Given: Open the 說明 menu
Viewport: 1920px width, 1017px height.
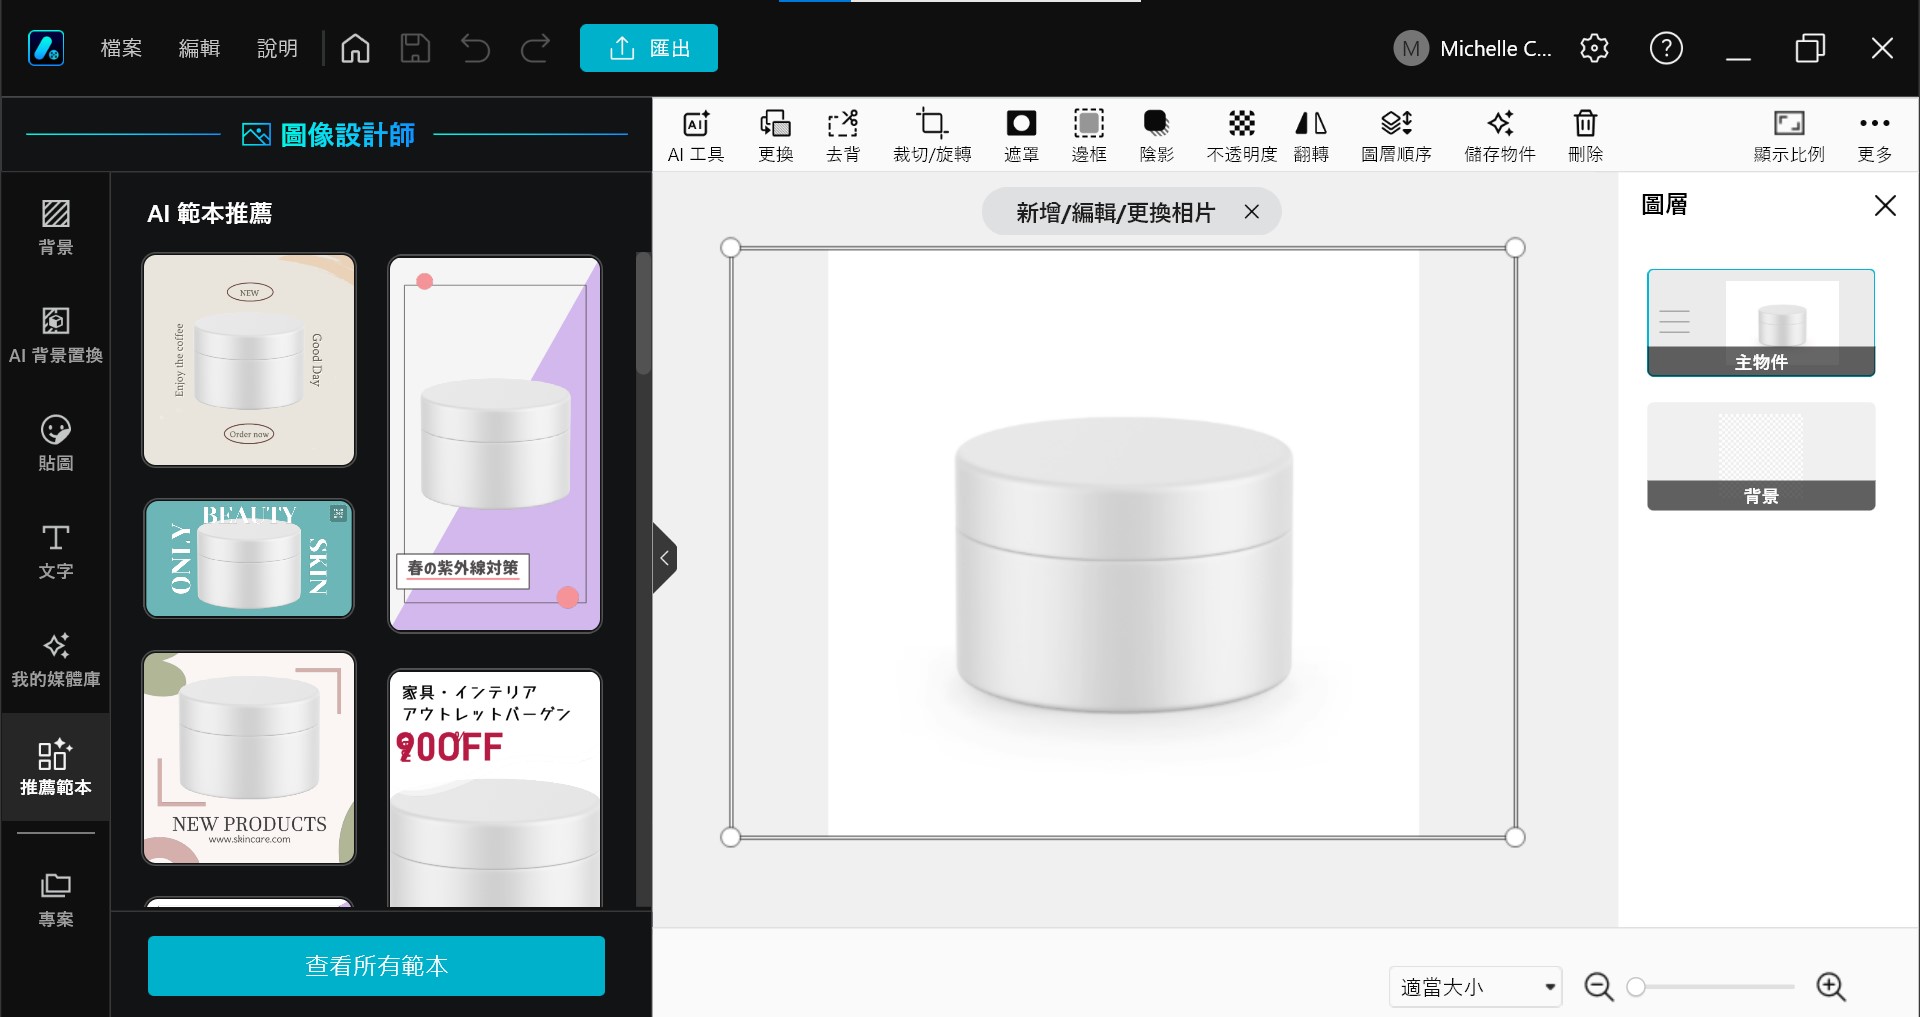Looking at the screenshot, I should [x=277, y=48].
